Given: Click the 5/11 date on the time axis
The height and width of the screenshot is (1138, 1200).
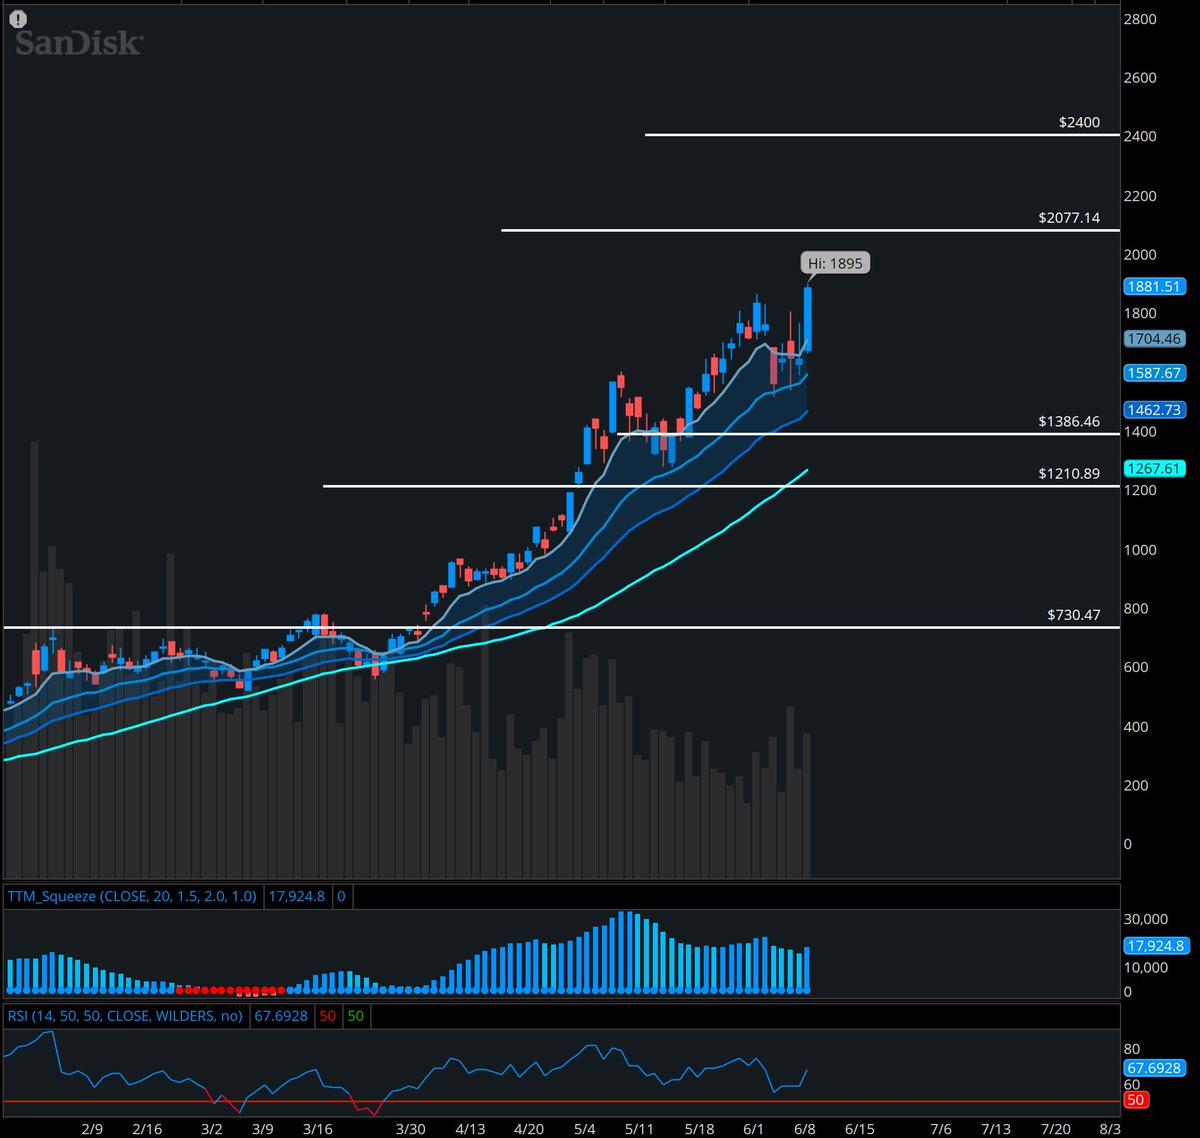Looking at the screenshot, I should (x=640, y=1128).
